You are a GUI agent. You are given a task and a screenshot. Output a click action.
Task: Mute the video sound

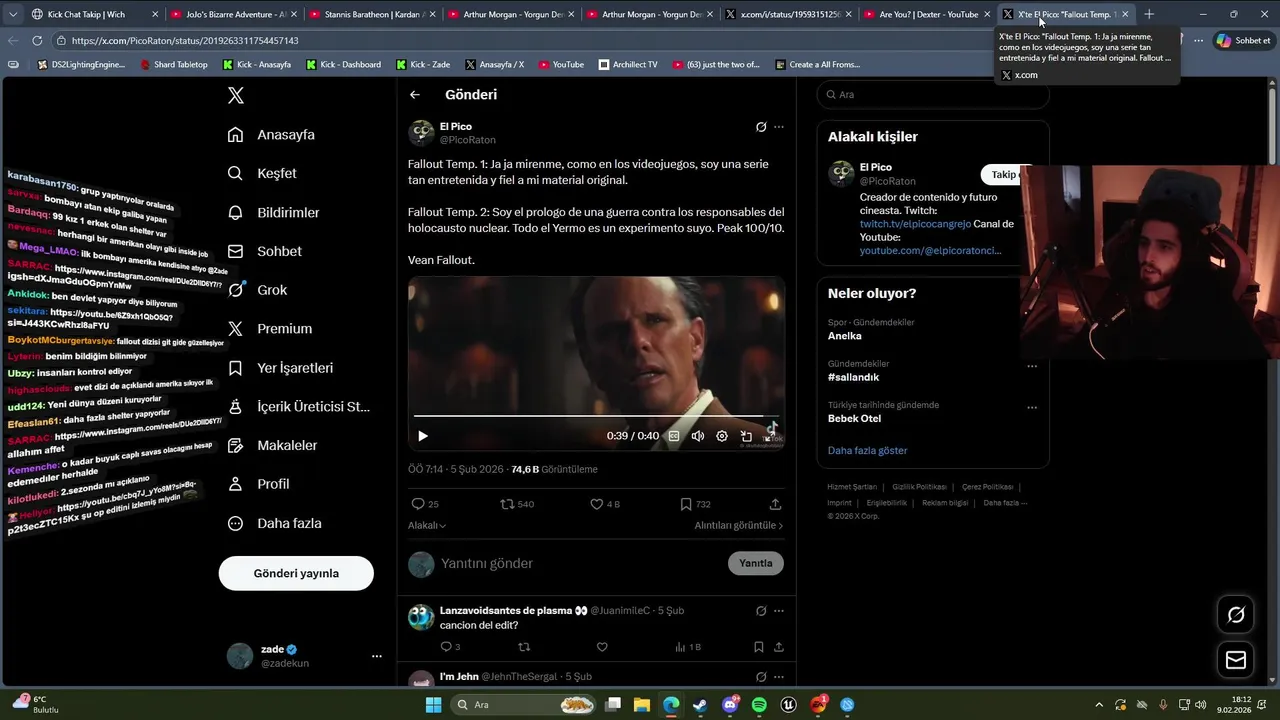click(x=698, y=436)
